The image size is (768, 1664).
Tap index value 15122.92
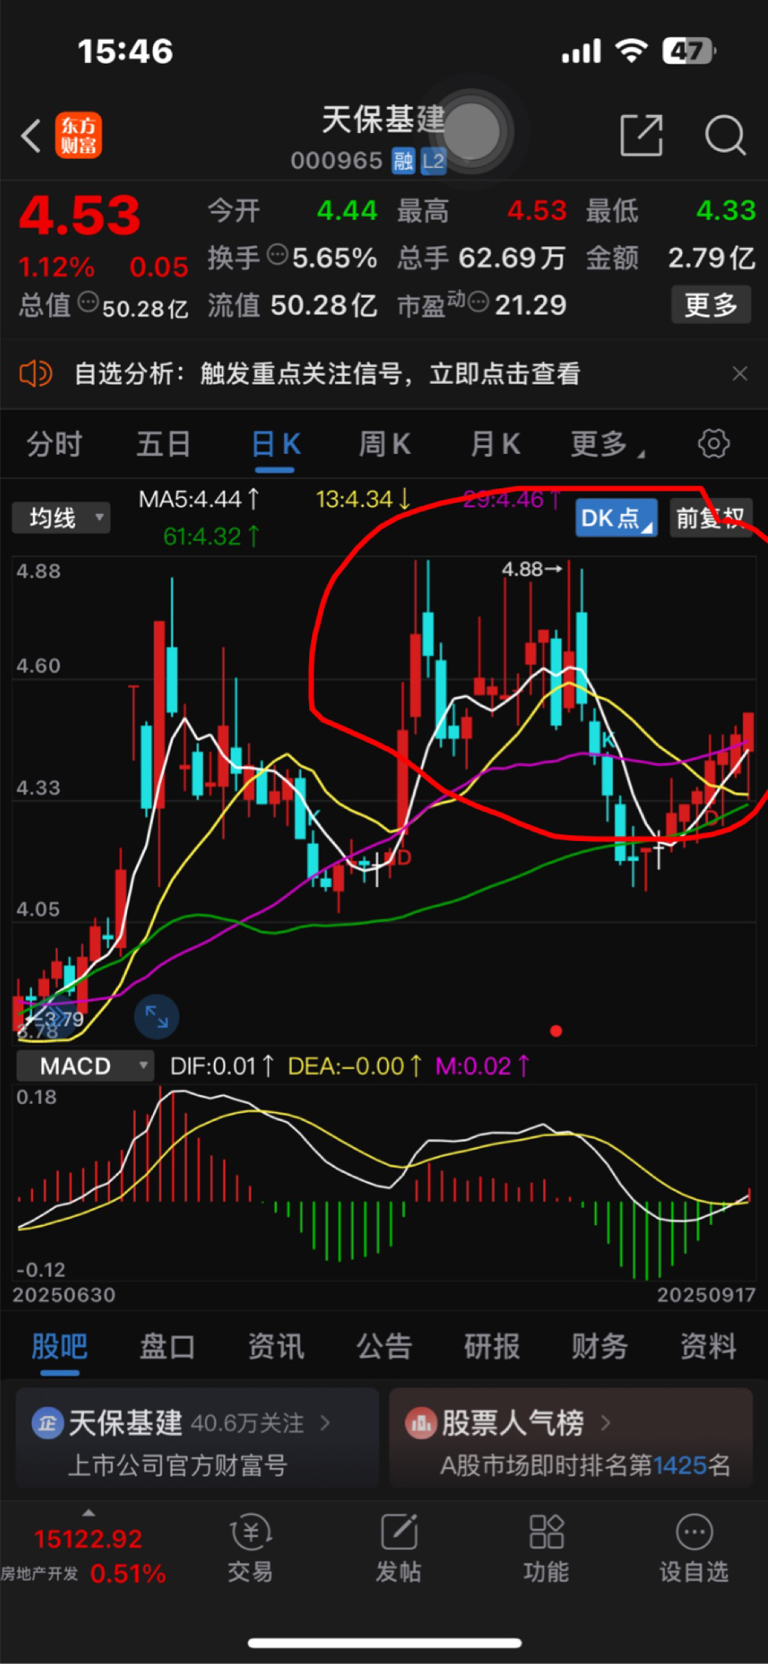(88, 1539)
